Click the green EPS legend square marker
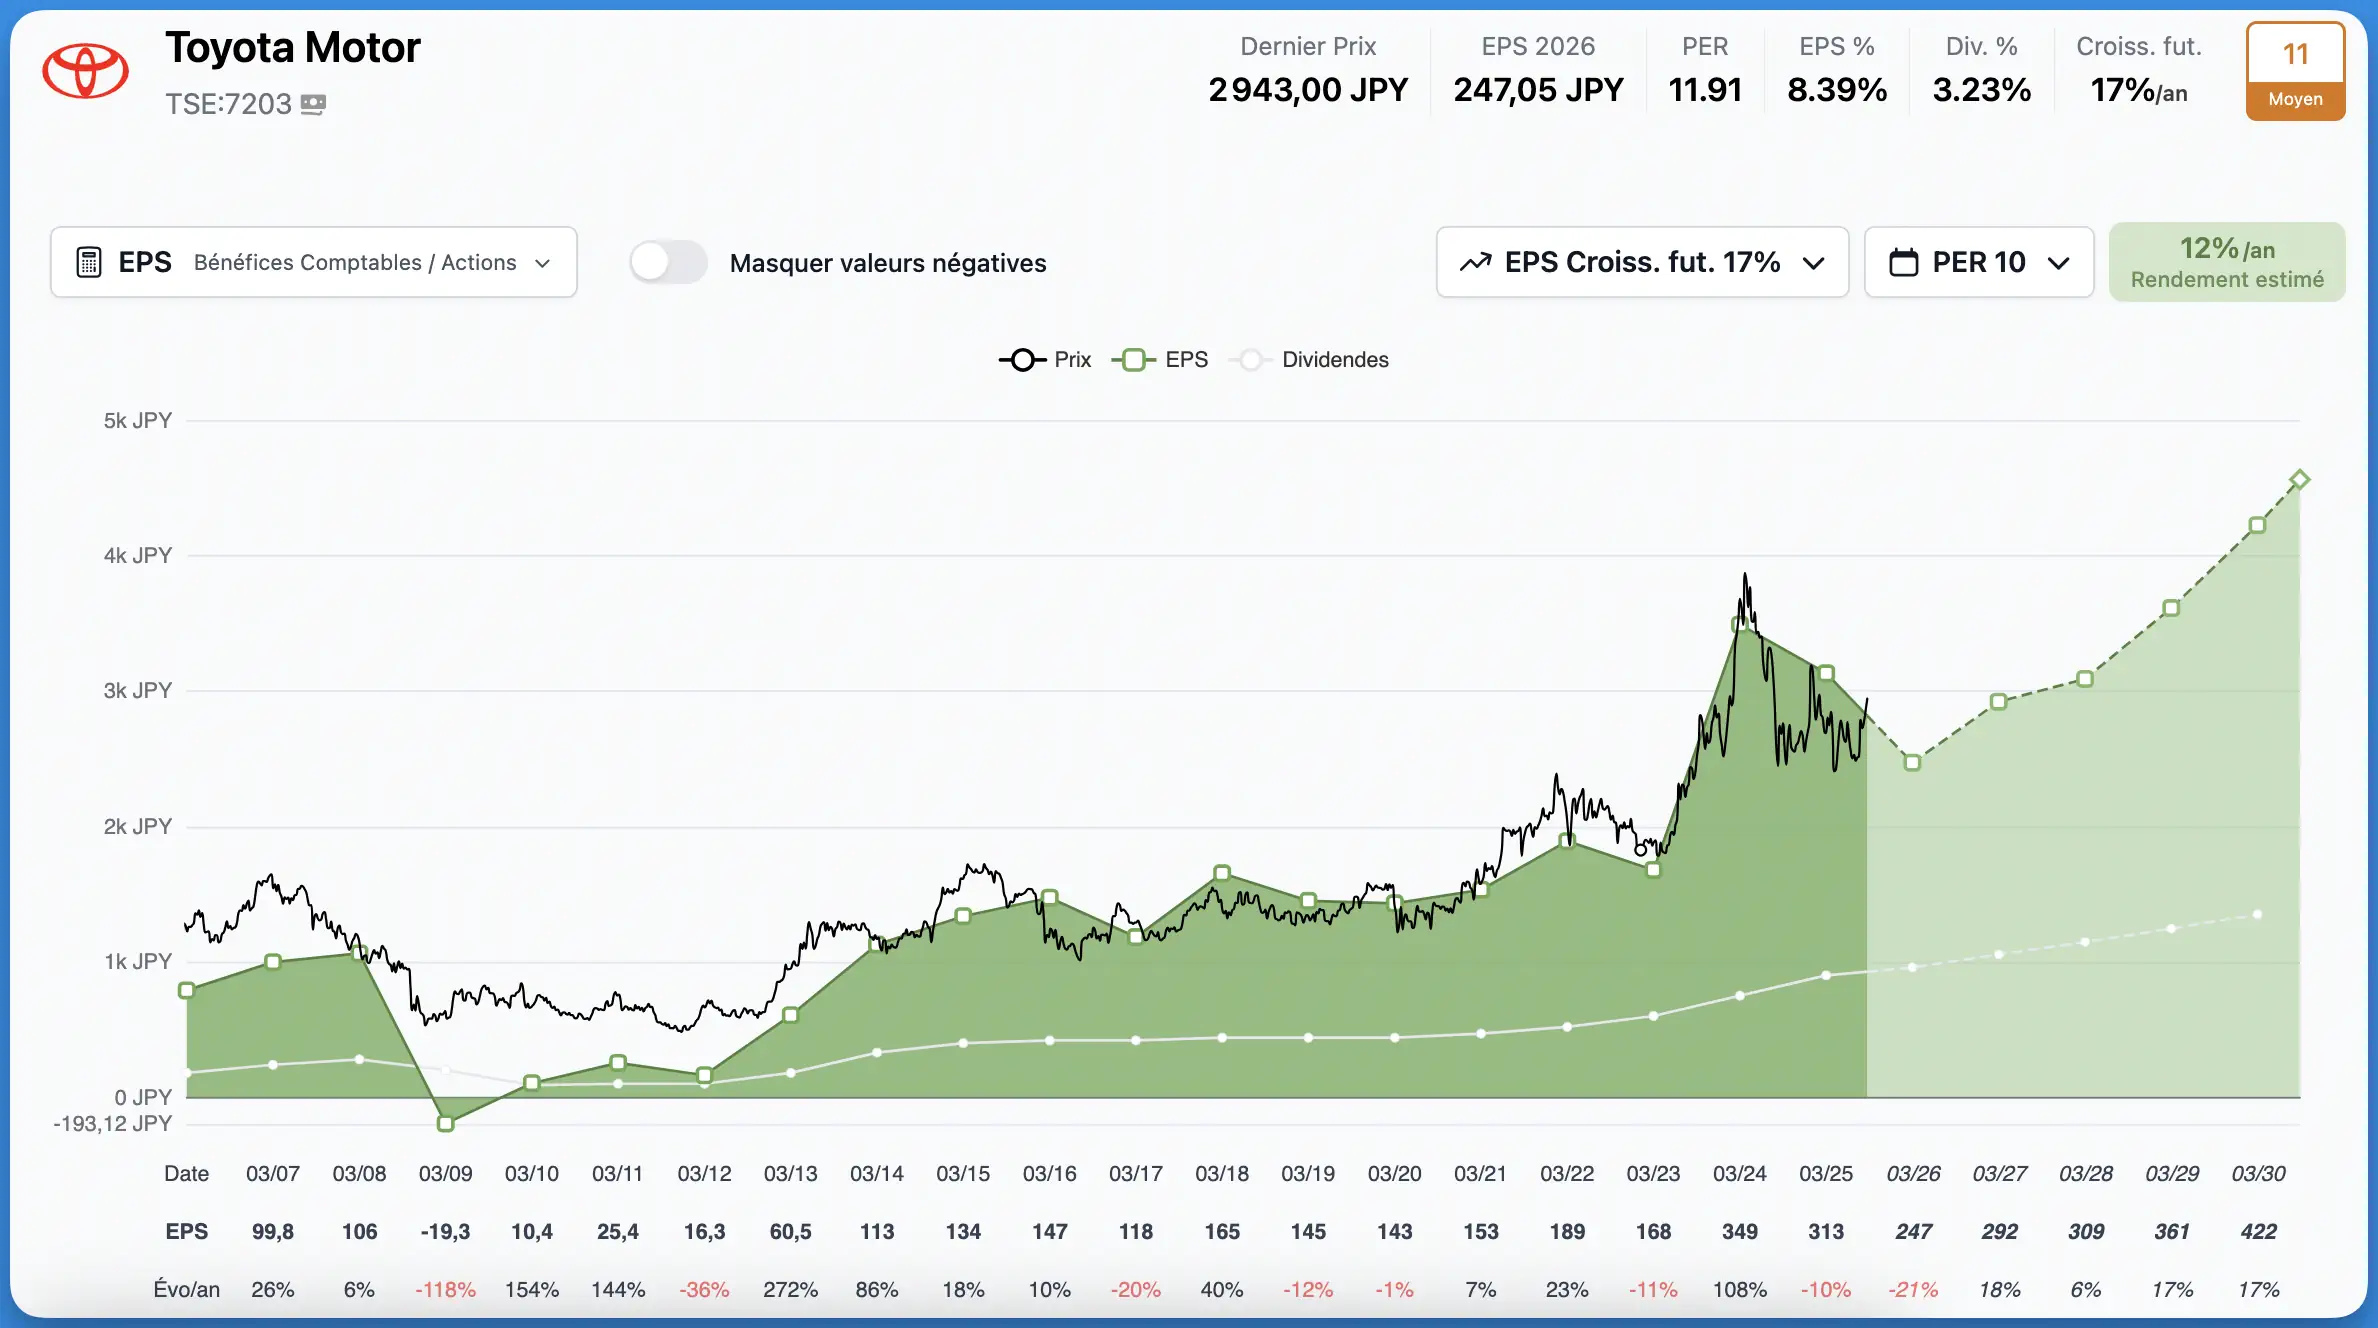Image resolution: width=2378 pixels, height=1328 pixels. tap(1133, 360)
